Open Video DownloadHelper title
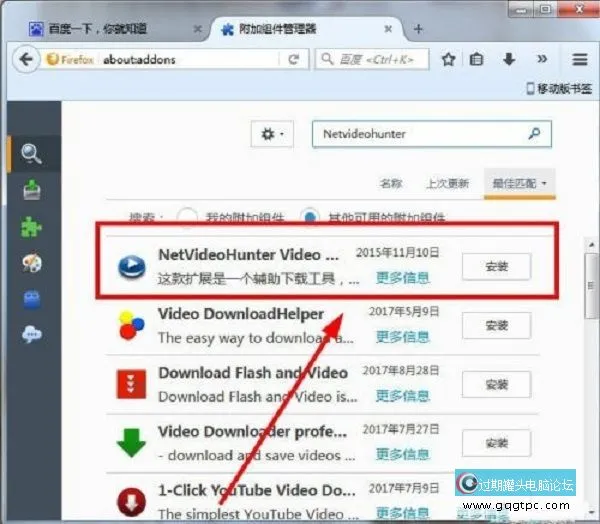600x524 pixels. coord(241,314)
